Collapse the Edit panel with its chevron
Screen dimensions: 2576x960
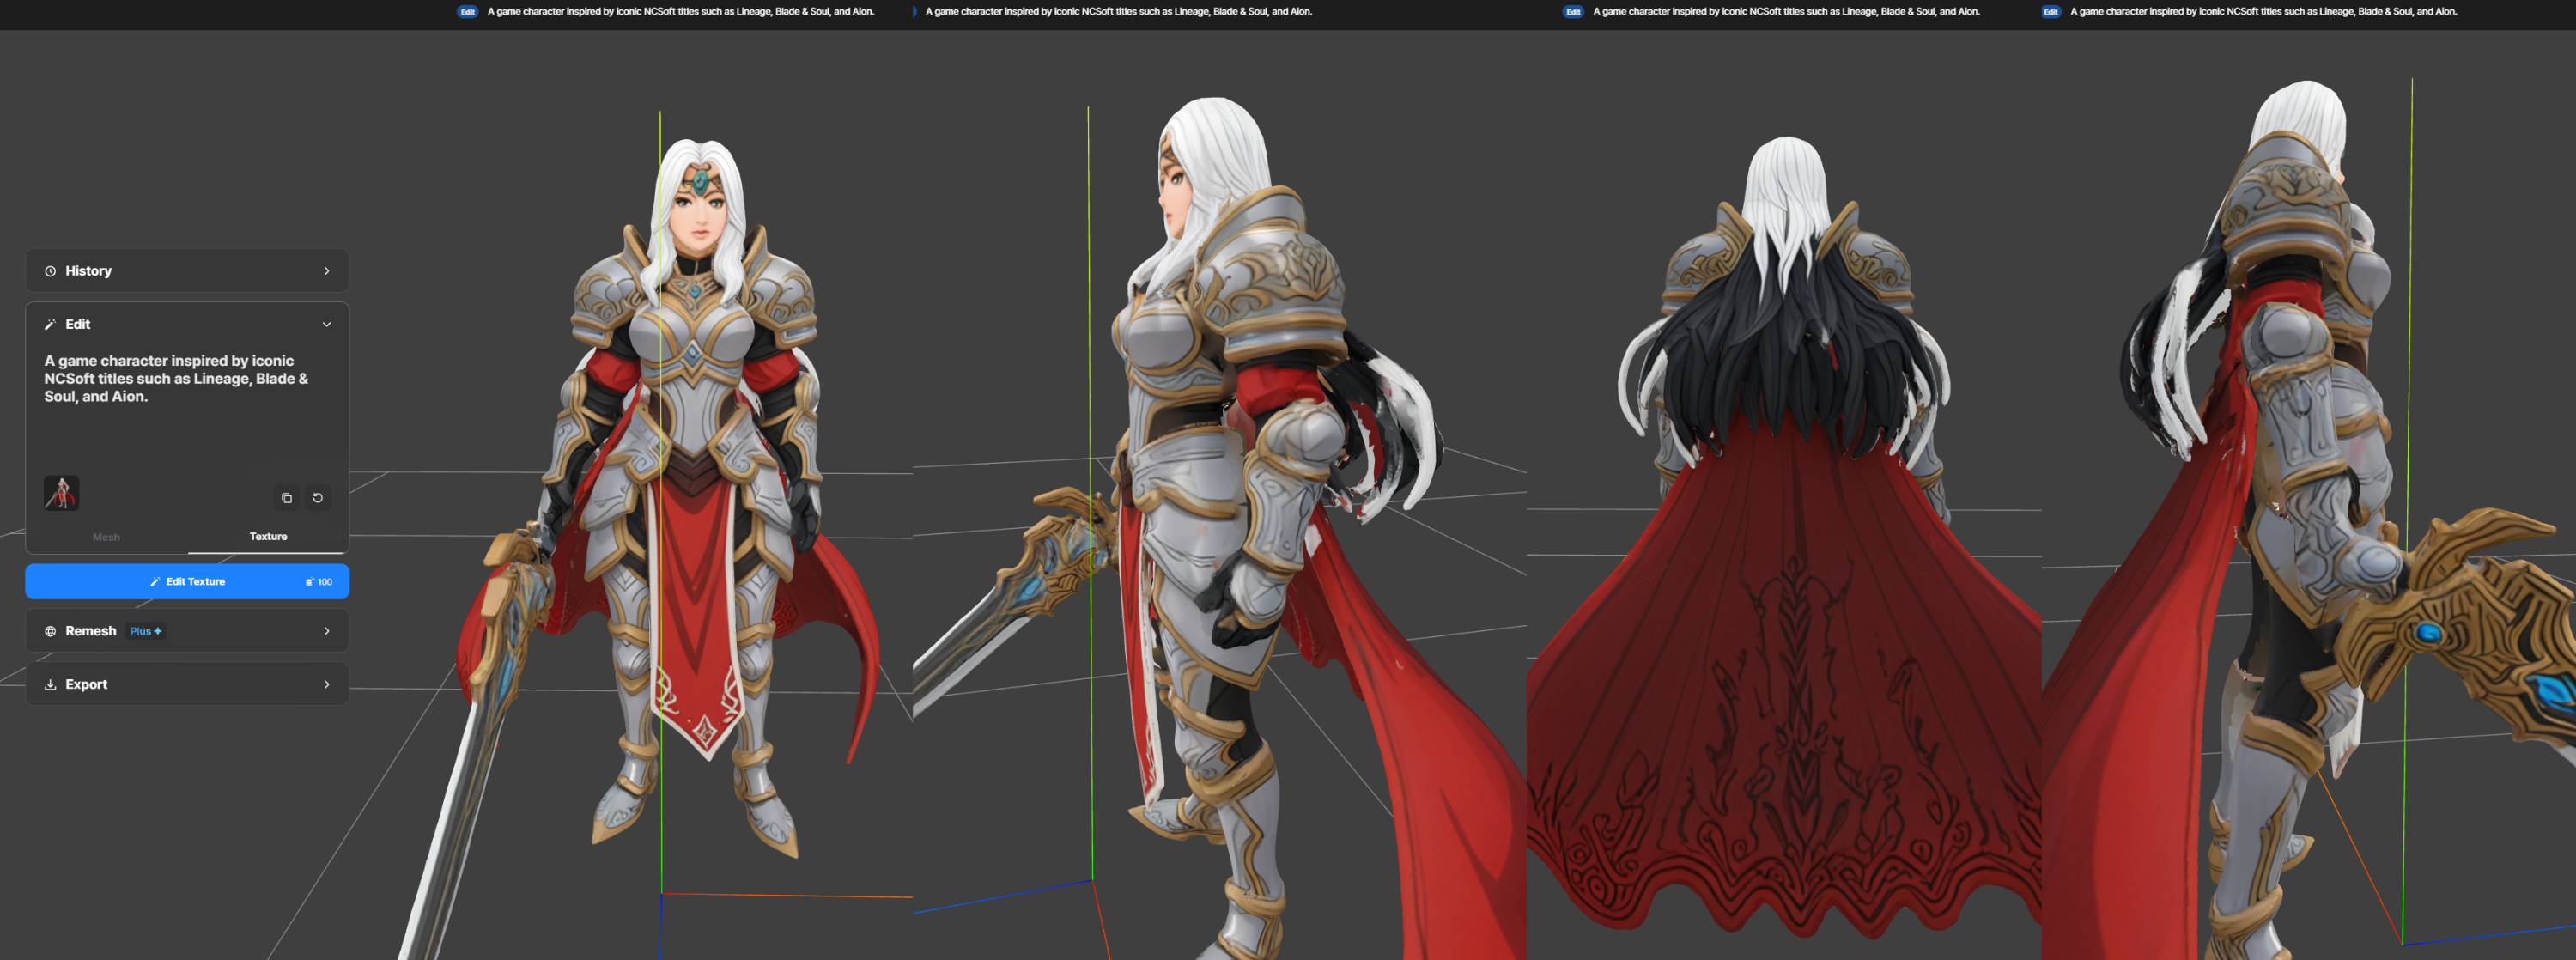(x=326, y=325)
